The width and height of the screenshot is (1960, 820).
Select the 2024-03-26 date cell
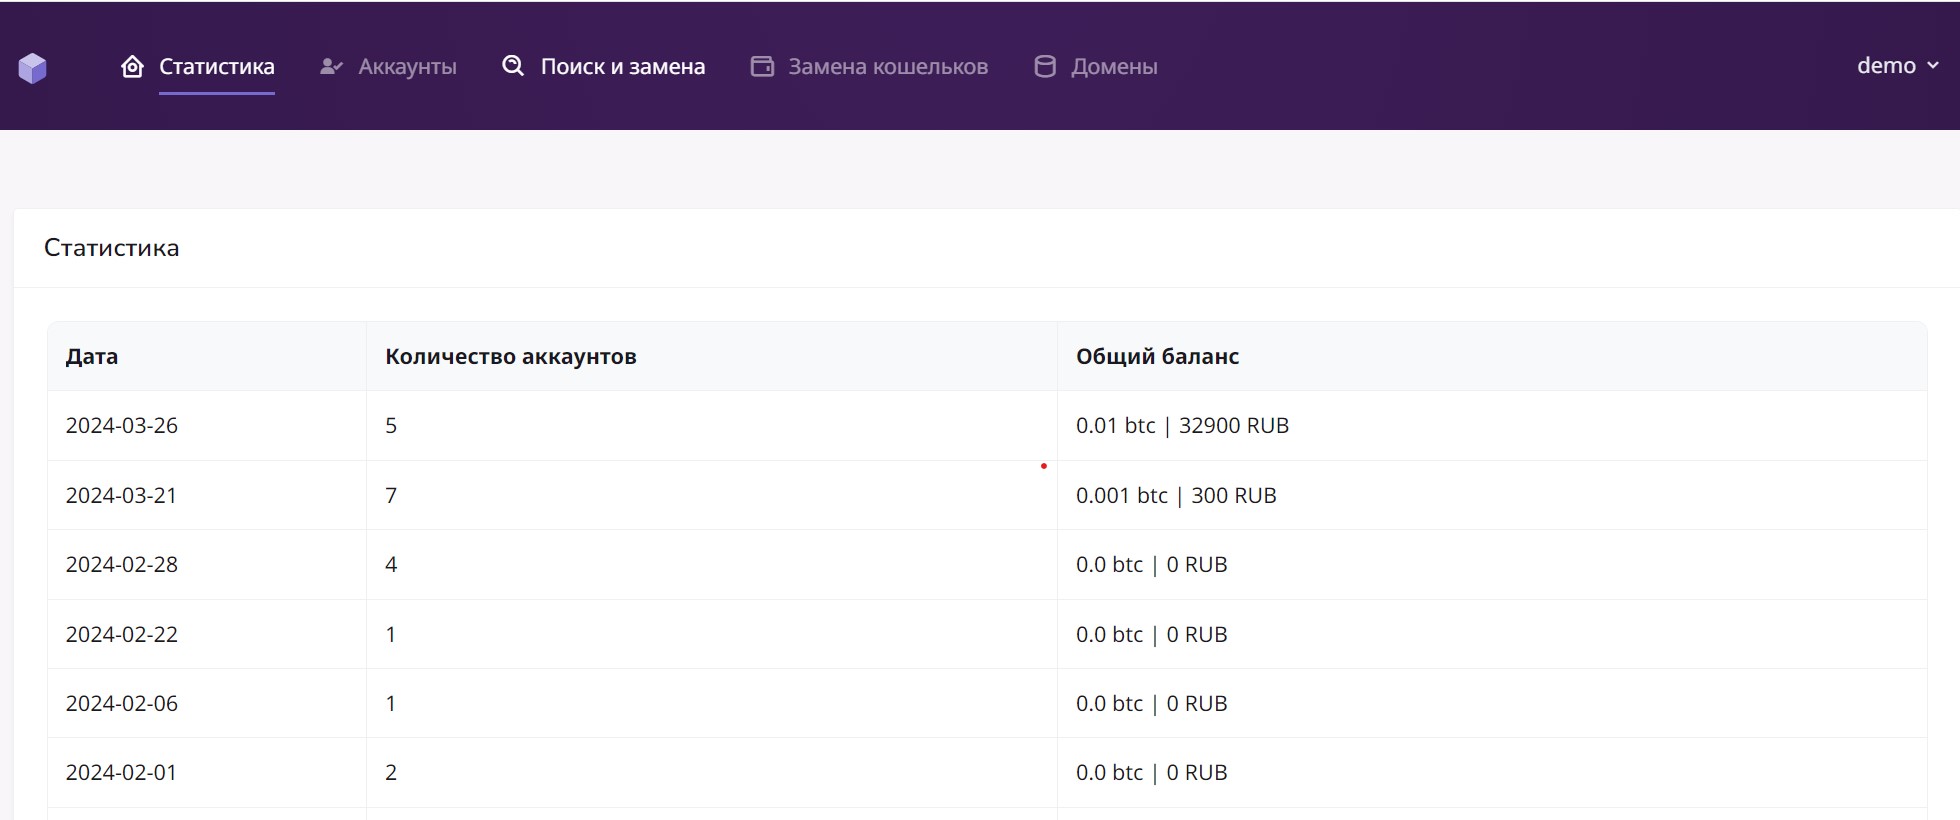[122, 426]
